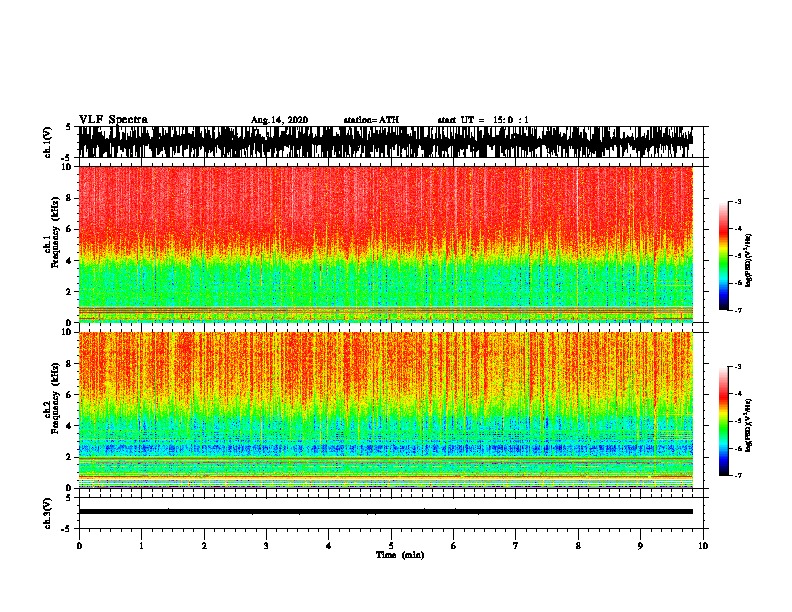Select ch.1 colorbar log(PSD) units label
This screenshot has width=792, height=612.
tap(749, 260)
